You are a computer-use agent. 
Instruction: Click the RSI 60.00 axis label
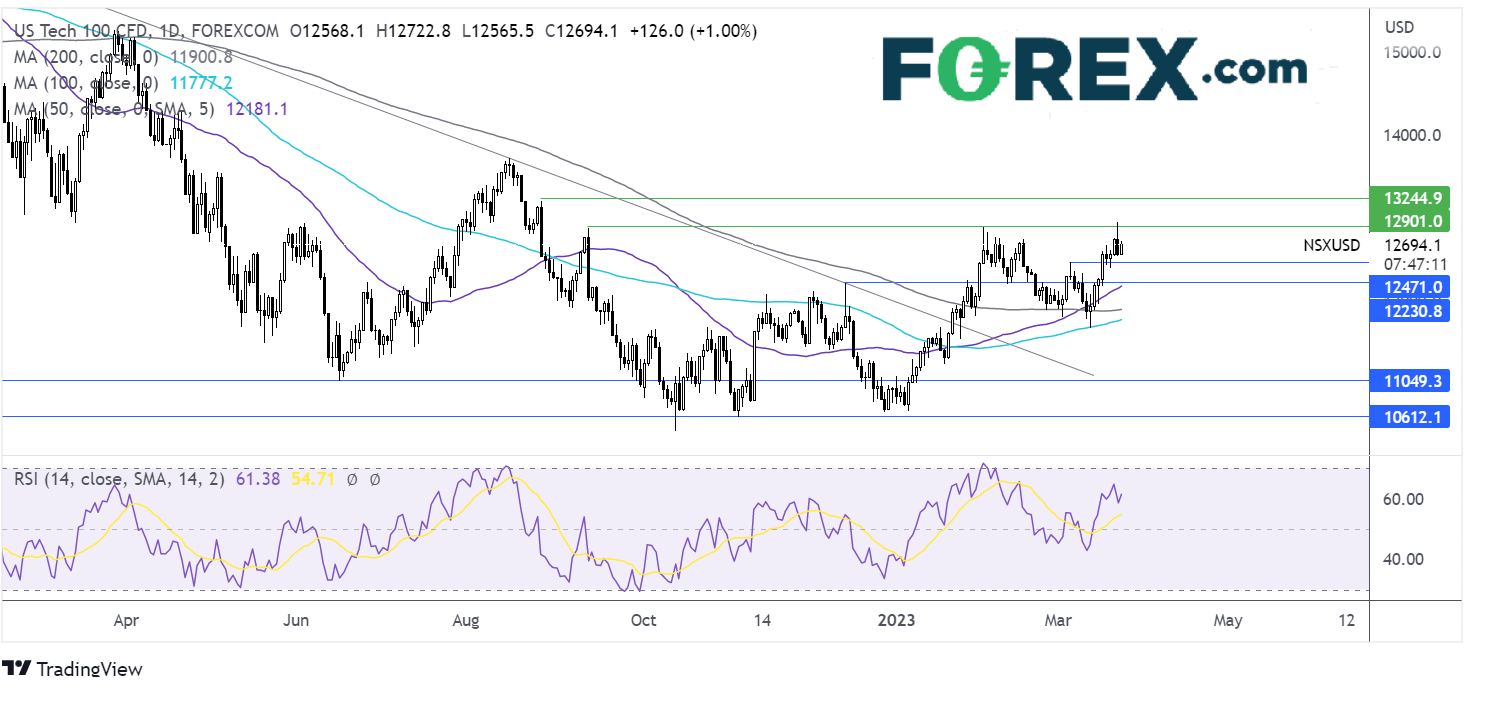click(x=1403, y=499)
